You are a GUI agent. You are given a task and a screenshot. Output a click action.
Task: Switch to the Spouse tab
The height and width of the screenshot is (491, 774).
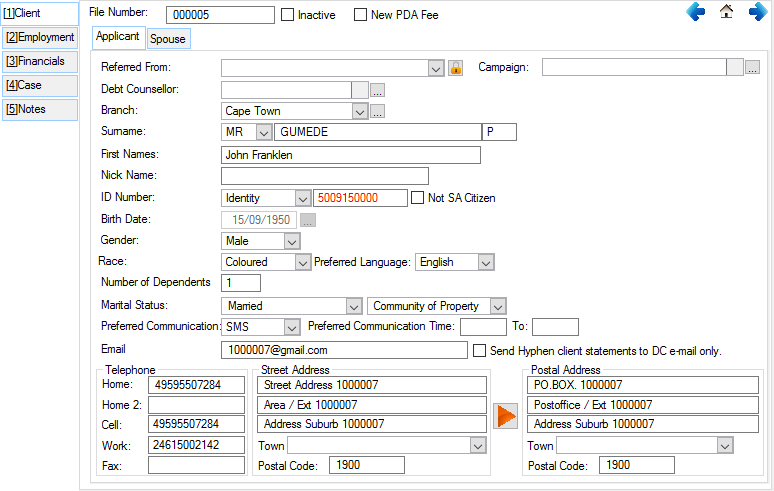(167, 39)
